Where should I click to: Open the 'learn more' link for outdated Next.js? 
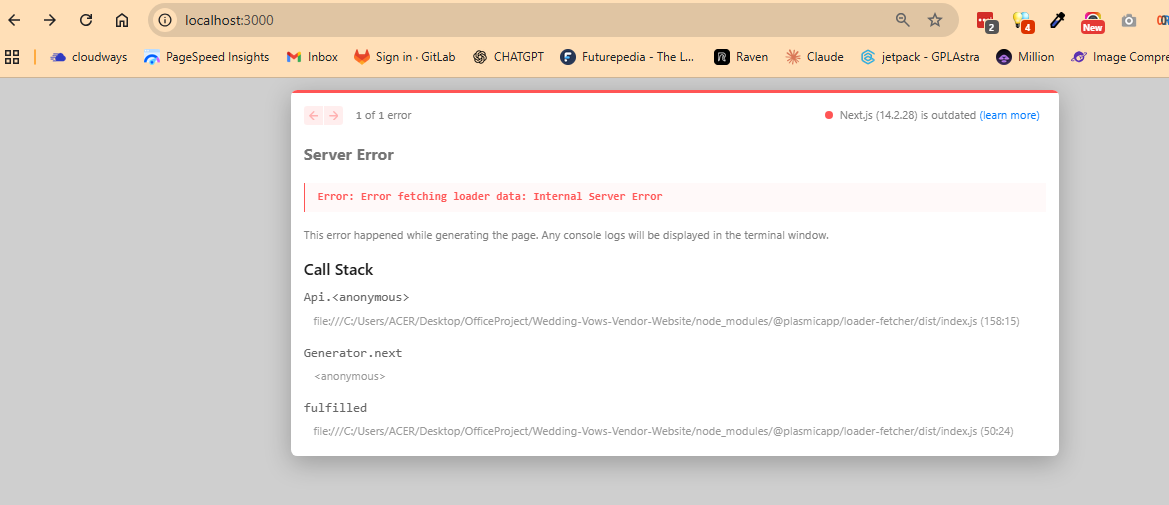pos(1009,116)
